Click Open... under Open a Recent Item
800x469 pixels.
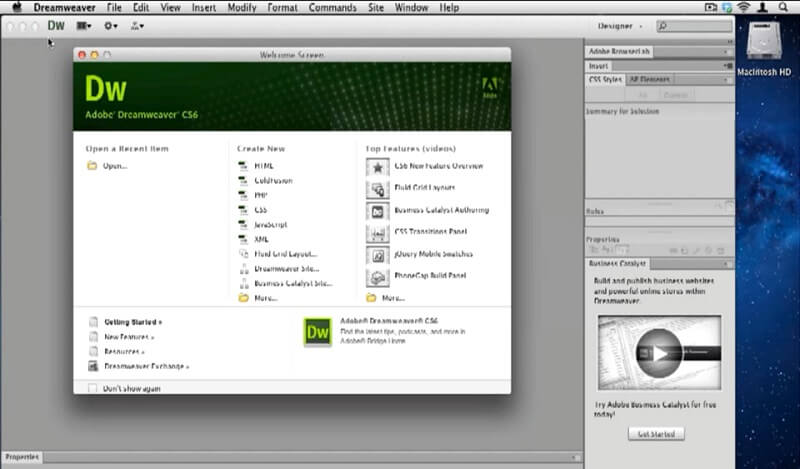(115, 166)
